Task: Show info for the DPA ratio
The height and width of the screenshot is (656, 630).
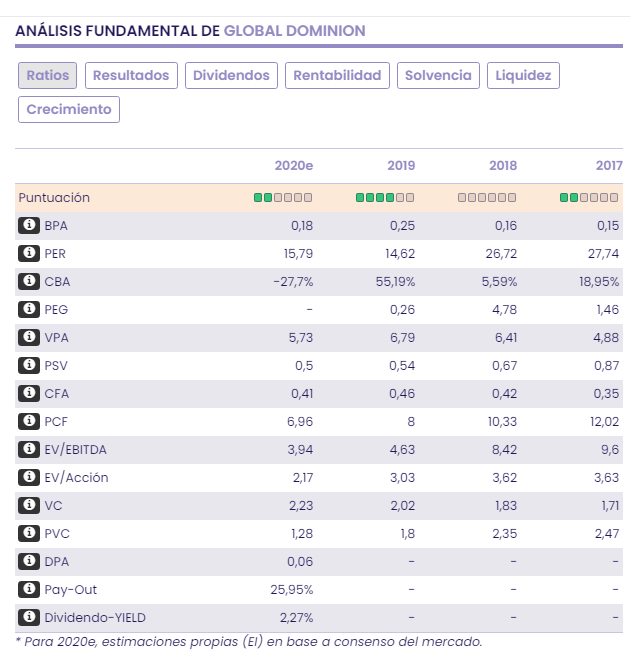Action: (28, 562)
